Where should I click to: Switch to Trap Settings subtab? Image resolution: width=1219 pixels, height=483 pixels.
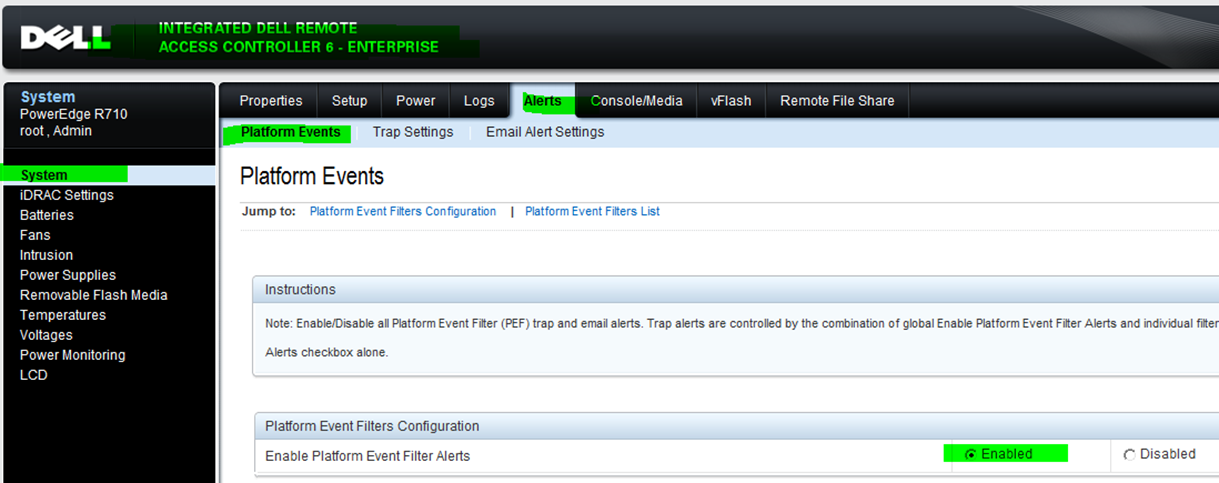(412, 132)
